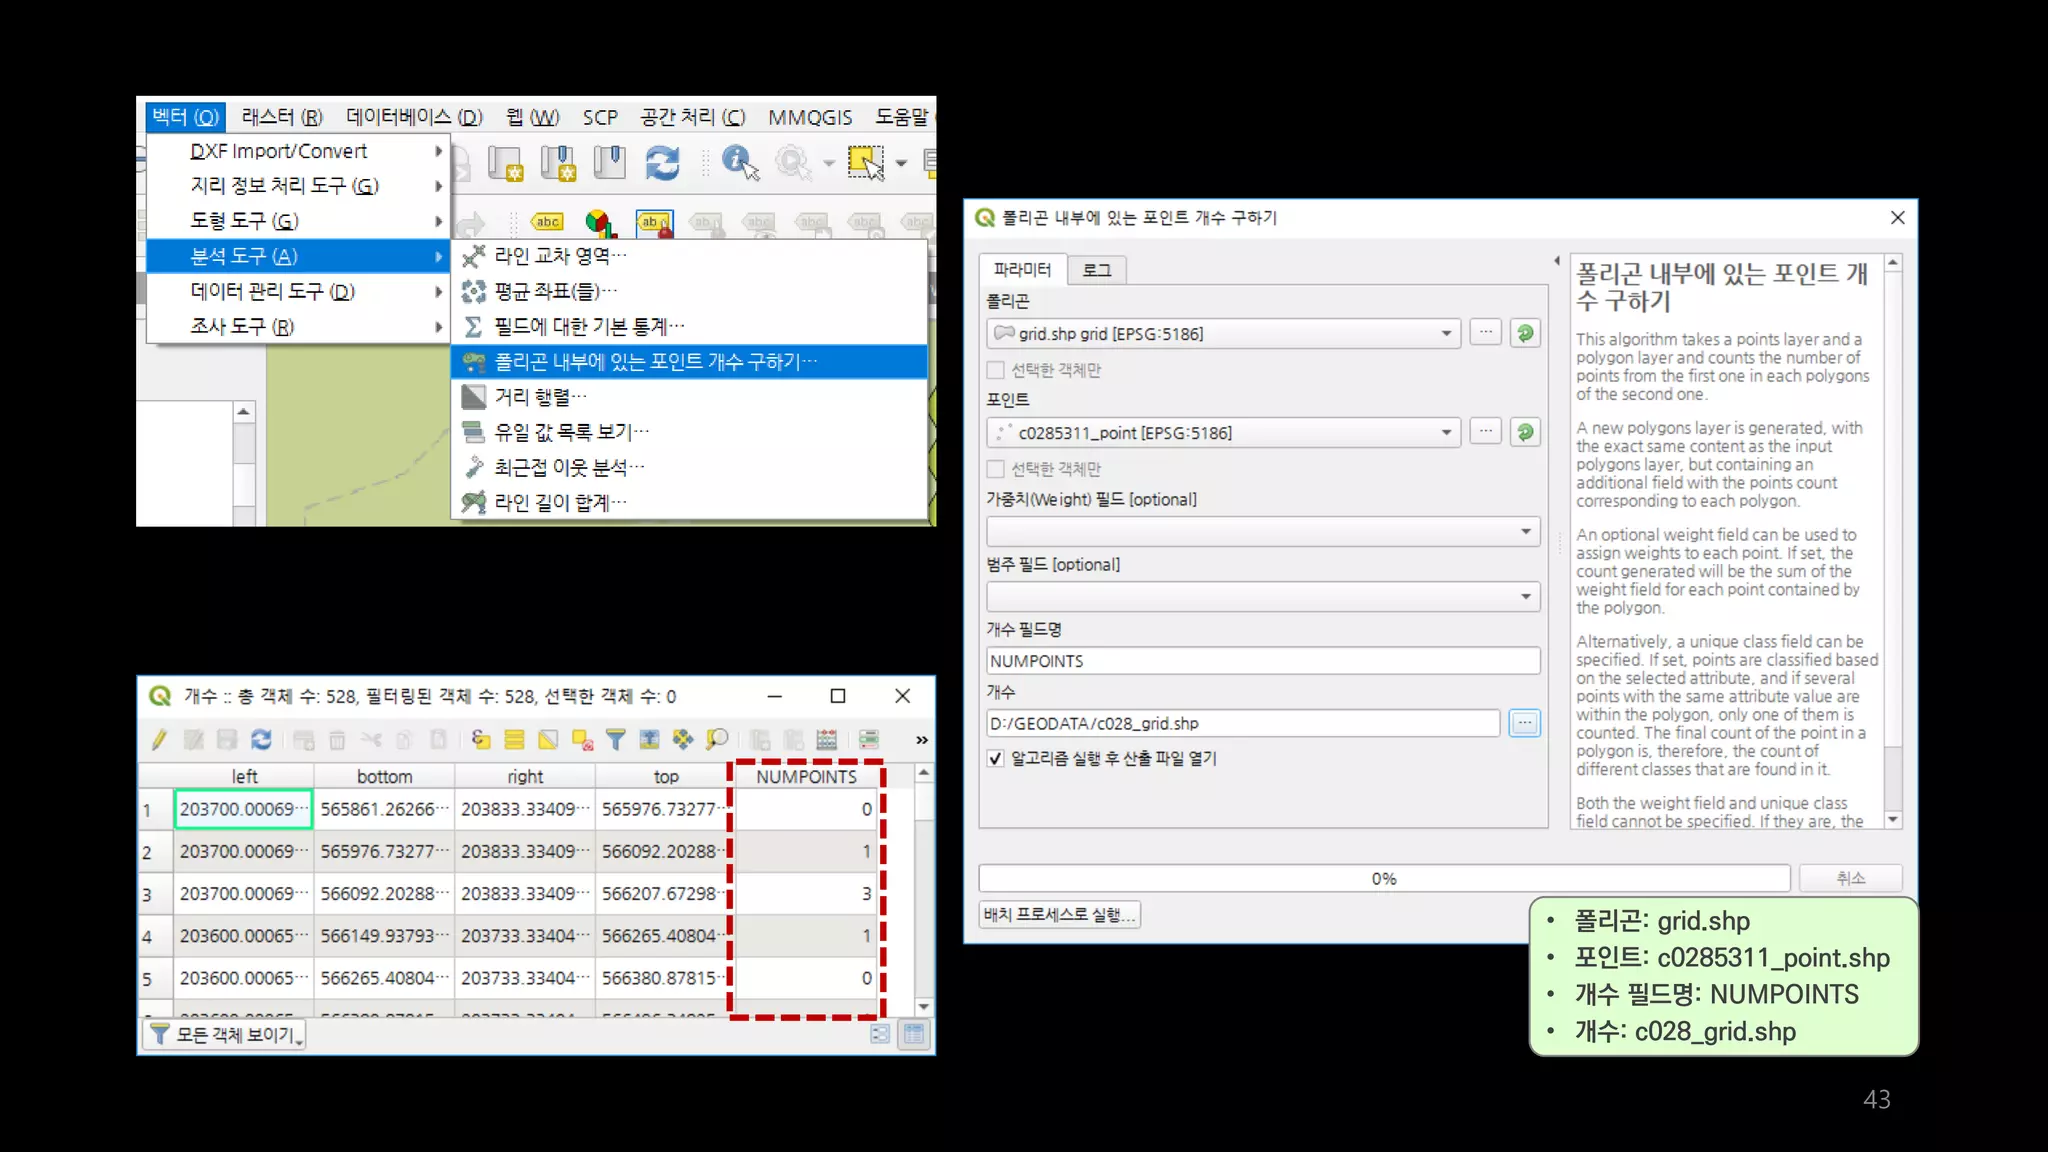
Task: Select count points in polygon menu item
Action: coord(655,362)
